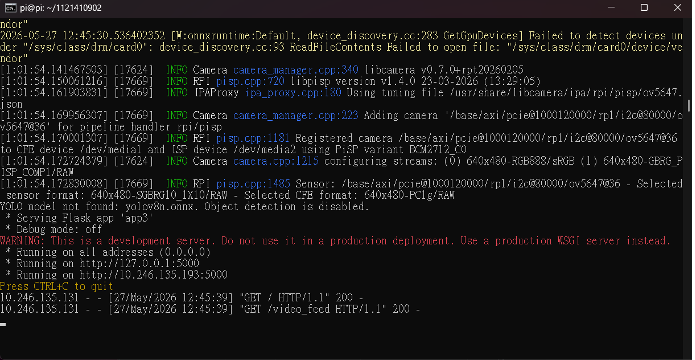Click the GET /video_feed log line
Viewport: 695px width, 360px height.
(x=210, y=309)
